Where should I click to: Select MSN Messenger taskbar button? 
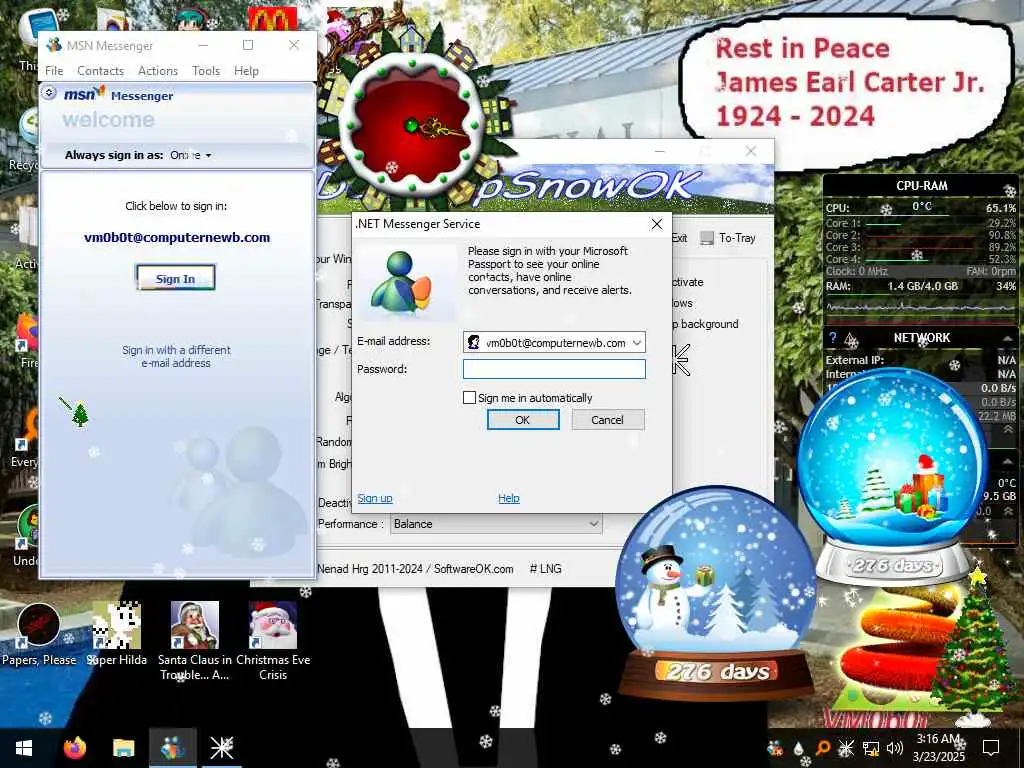172,748
